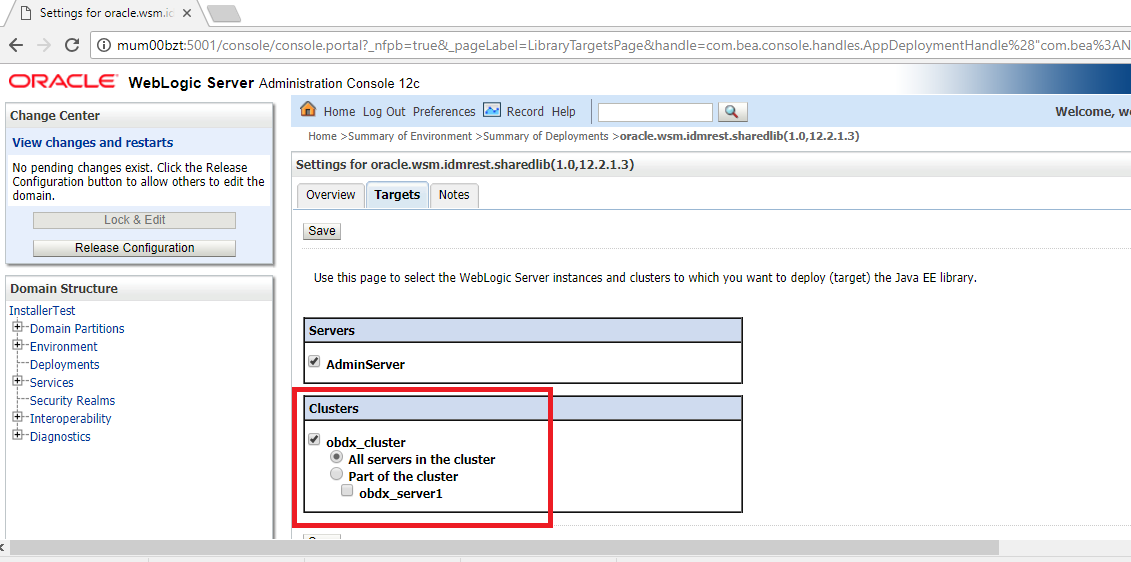The height and width of the screenshot is (562, 1131).
Task: Click Log Out in the toolbar
Action: (x=384, y=112)
